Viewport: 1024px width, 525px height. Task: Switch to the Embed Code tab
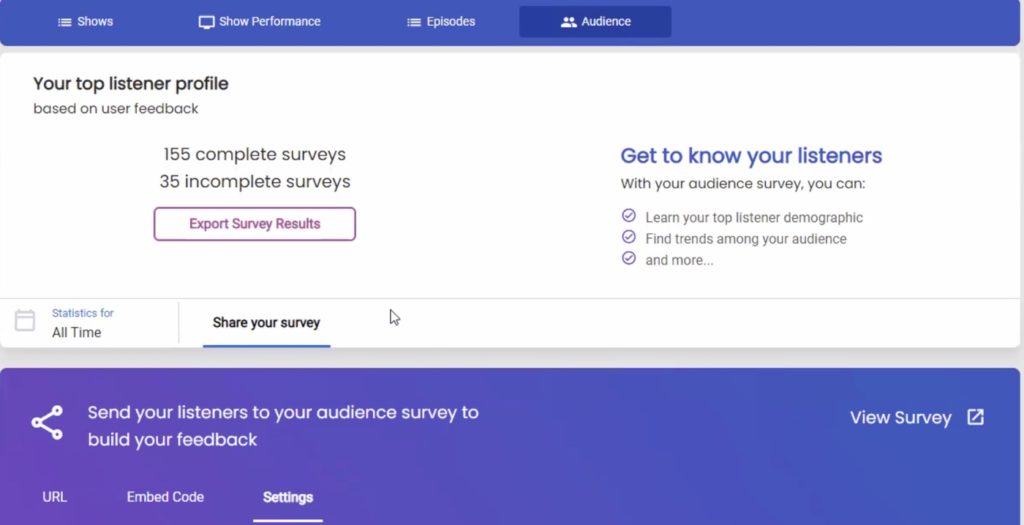point(165,497)
